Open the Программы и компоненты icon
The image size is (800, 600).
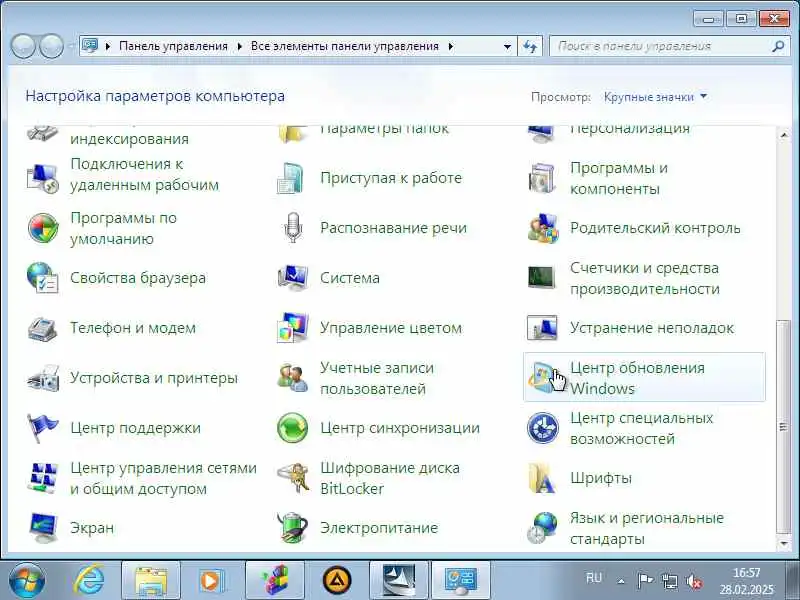tap(542, 178)
